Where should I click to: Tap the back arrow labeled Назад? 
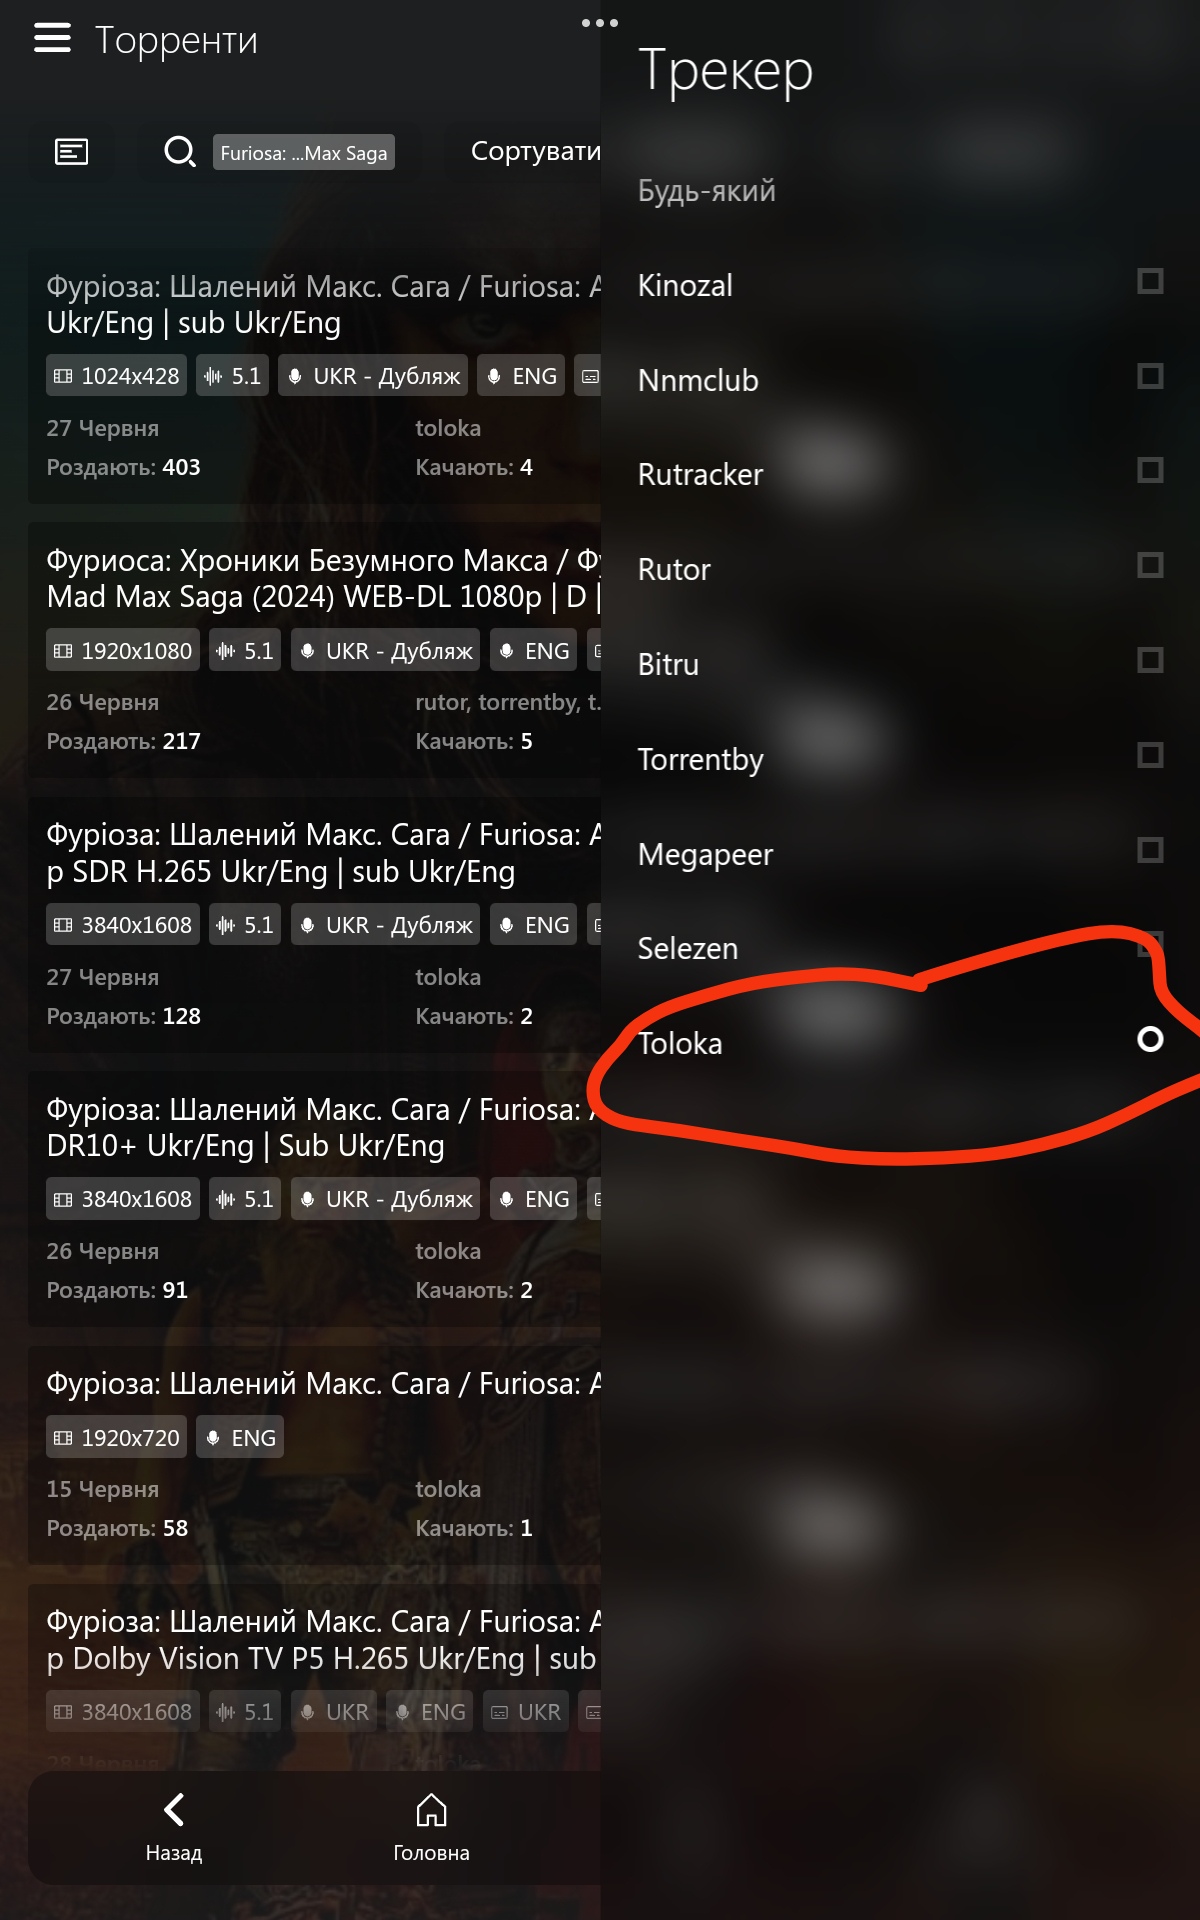[x=174, y=1828]
